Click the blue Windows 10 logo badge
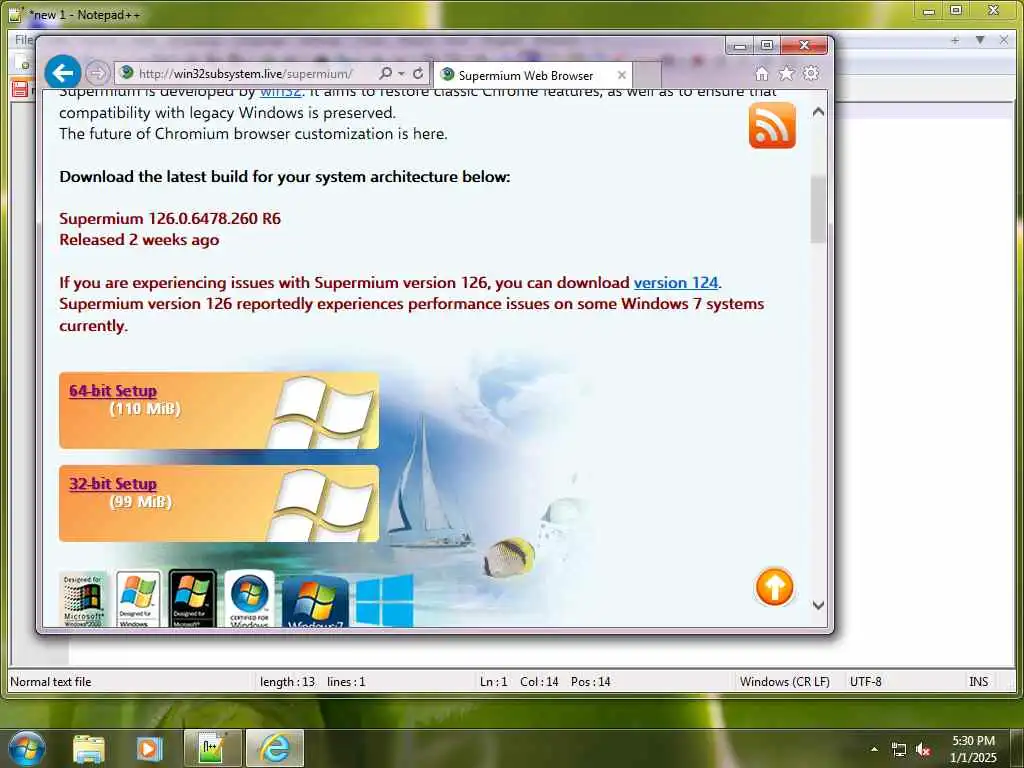Image resolution: width=1024 pixels, height=768 pixels. coord(385,600)
